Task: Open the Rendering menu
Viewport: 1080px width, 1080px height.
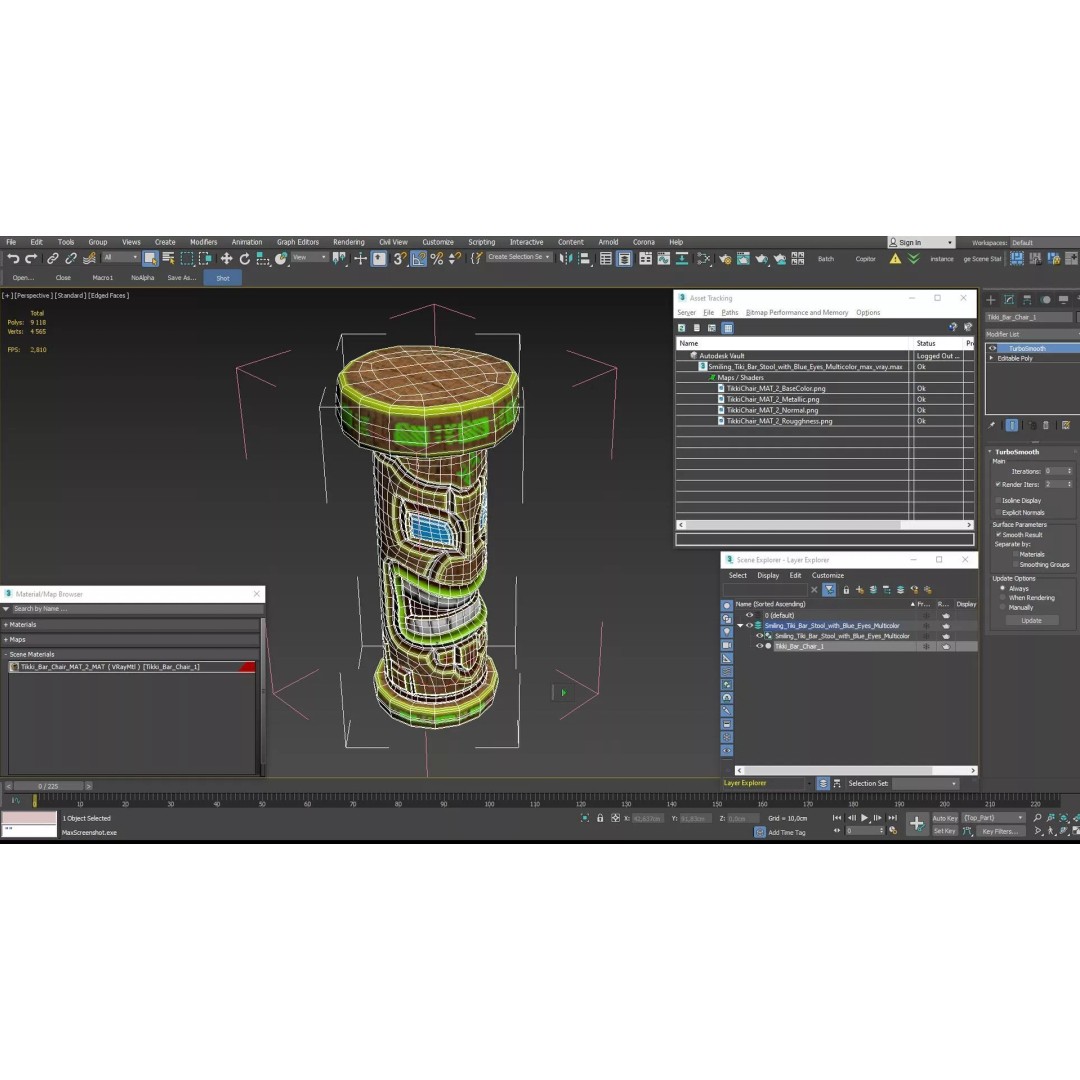Action: pos(349,242)
